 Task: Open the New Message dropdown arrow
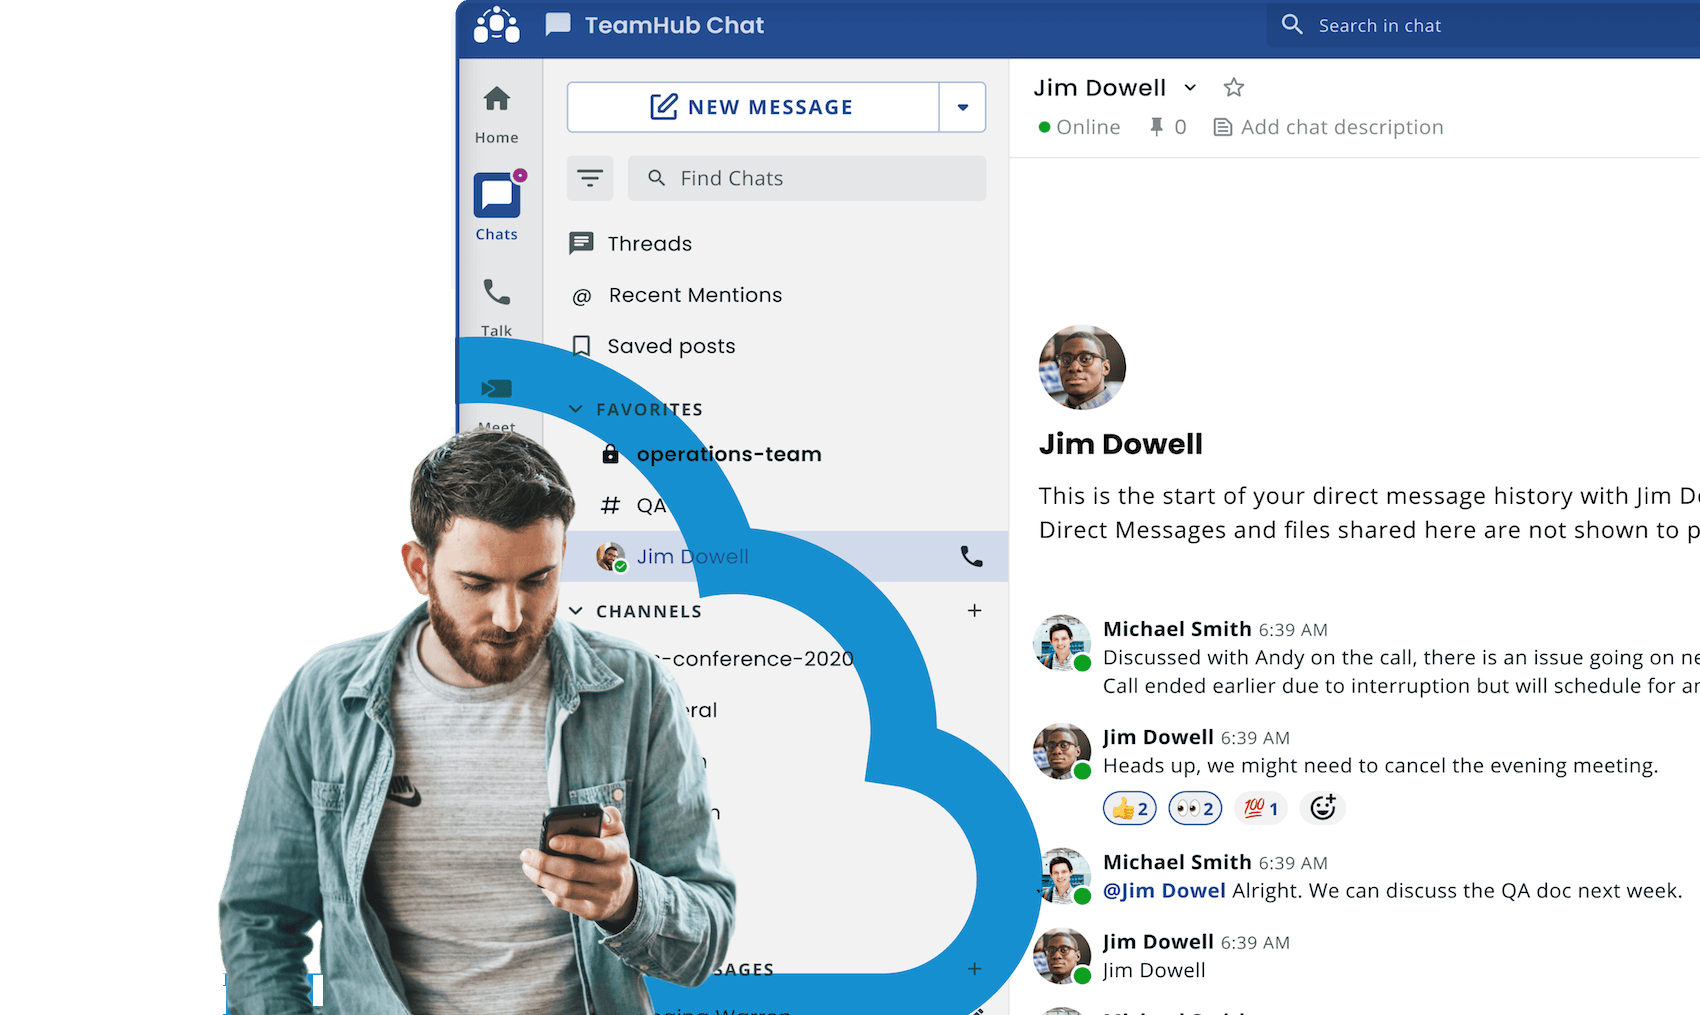pyautogui.click(x=963, y=107)
